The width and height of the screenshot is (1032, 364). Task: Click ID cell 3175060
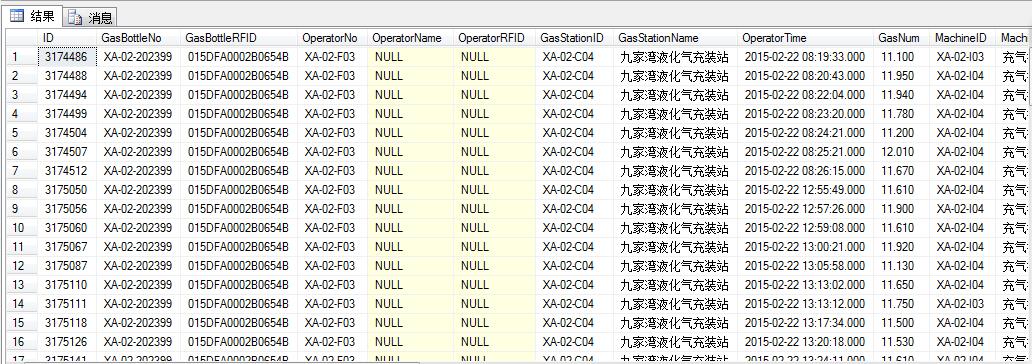point(68,228)
